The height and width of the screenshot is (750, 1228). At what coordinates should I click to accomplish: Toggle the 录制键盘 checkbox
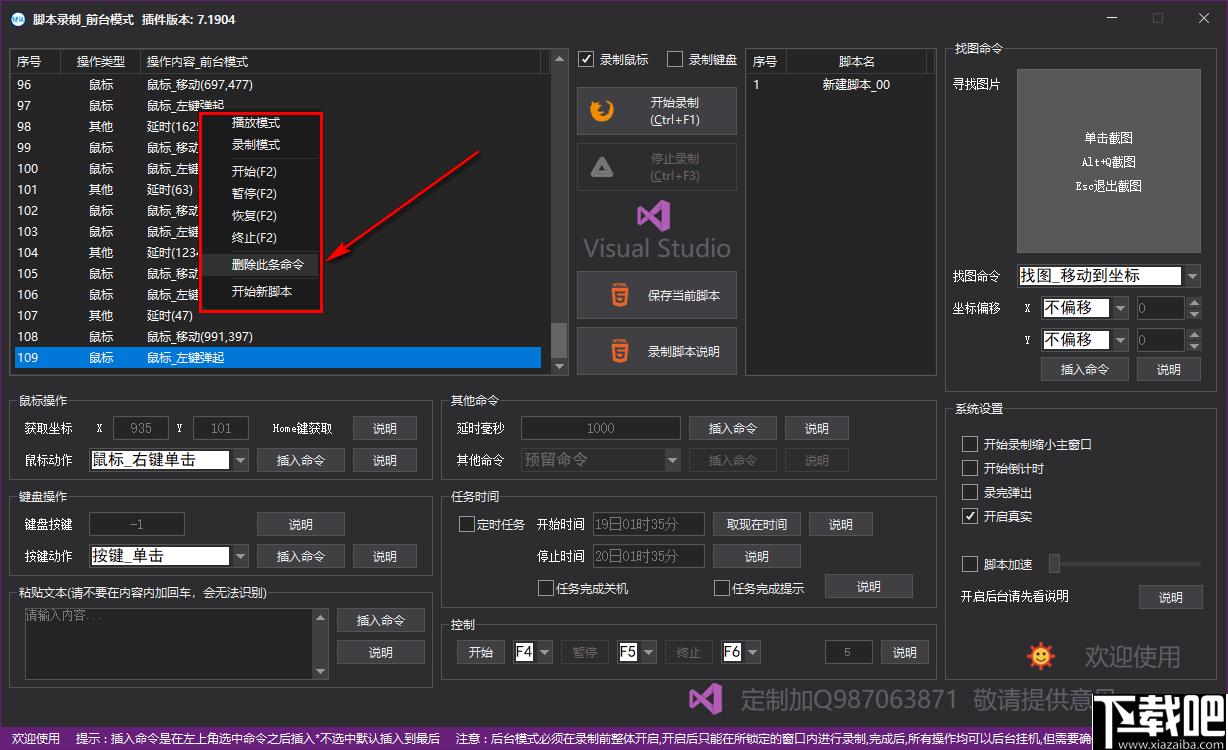coord(675,59)
